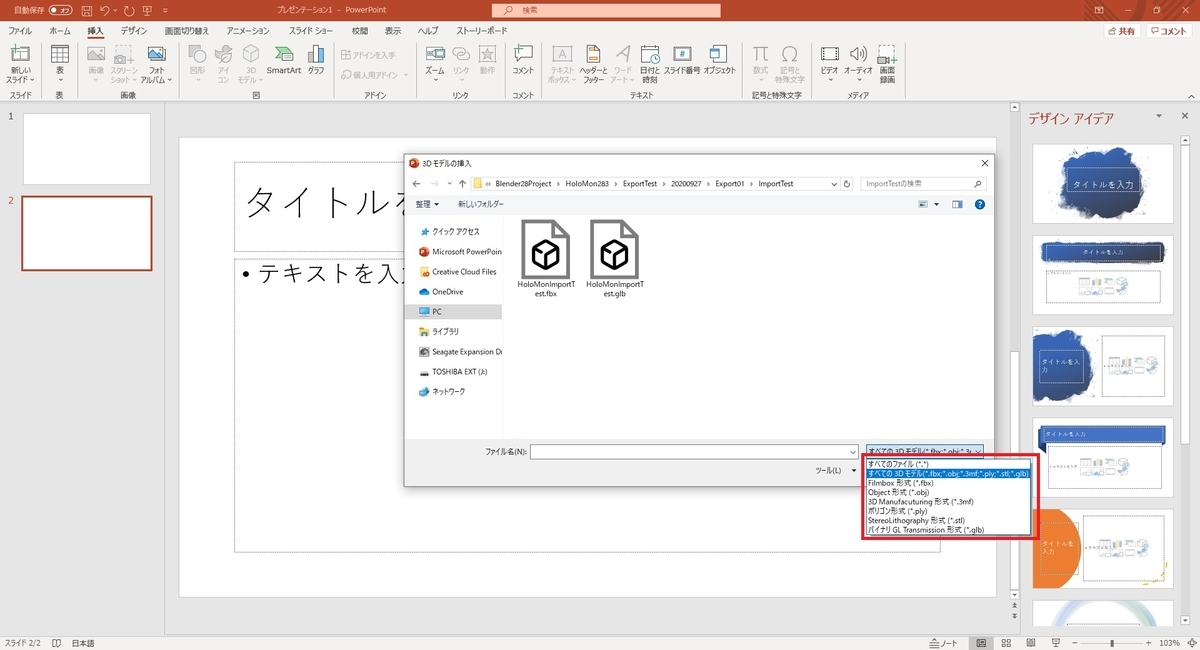Switch to the デザイン ribbon tab

[x=134, y=31]
